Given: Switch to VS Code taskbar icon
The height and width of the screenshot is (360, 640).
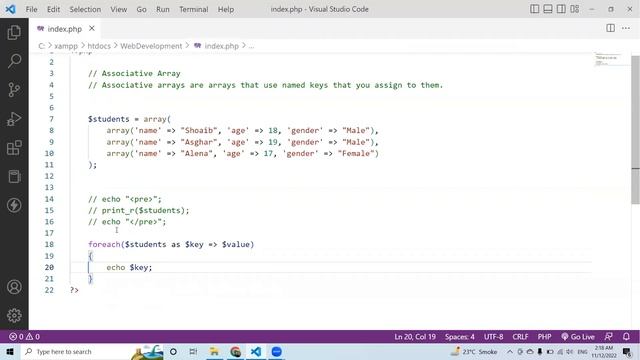Looking at the screenshot, I should (256, 351).
